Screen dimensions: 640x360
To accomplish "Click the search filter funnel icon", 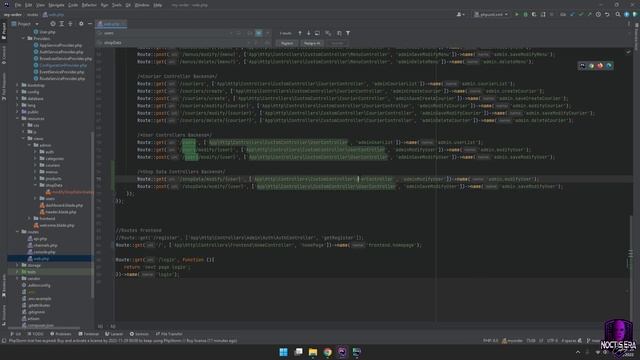I will point(348,33).
